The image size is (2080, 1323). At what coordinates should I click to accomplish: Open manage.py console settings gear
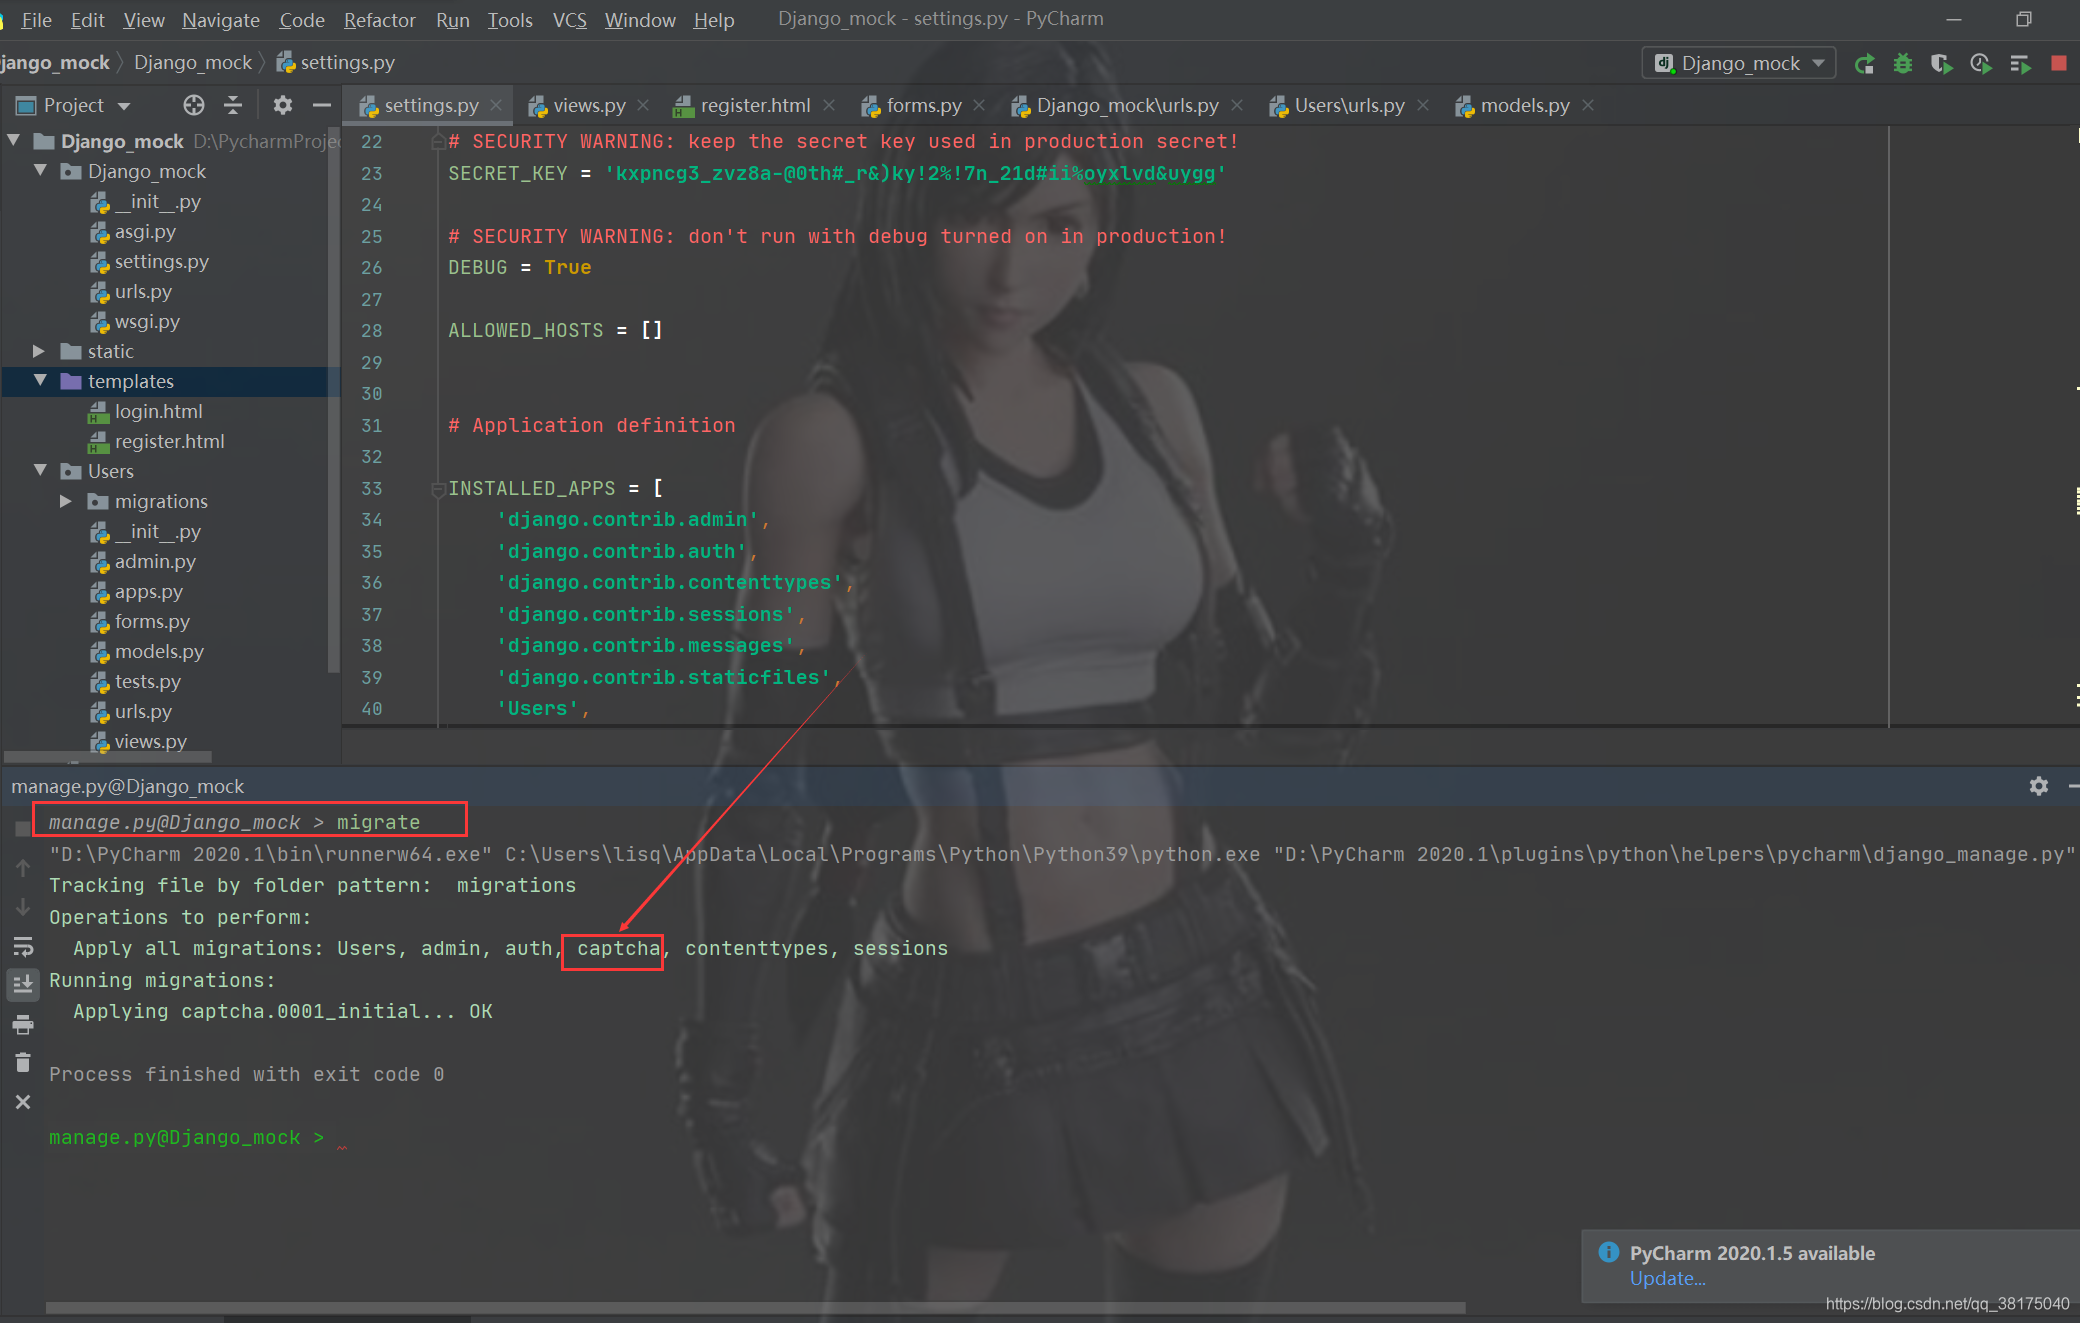2039,786
